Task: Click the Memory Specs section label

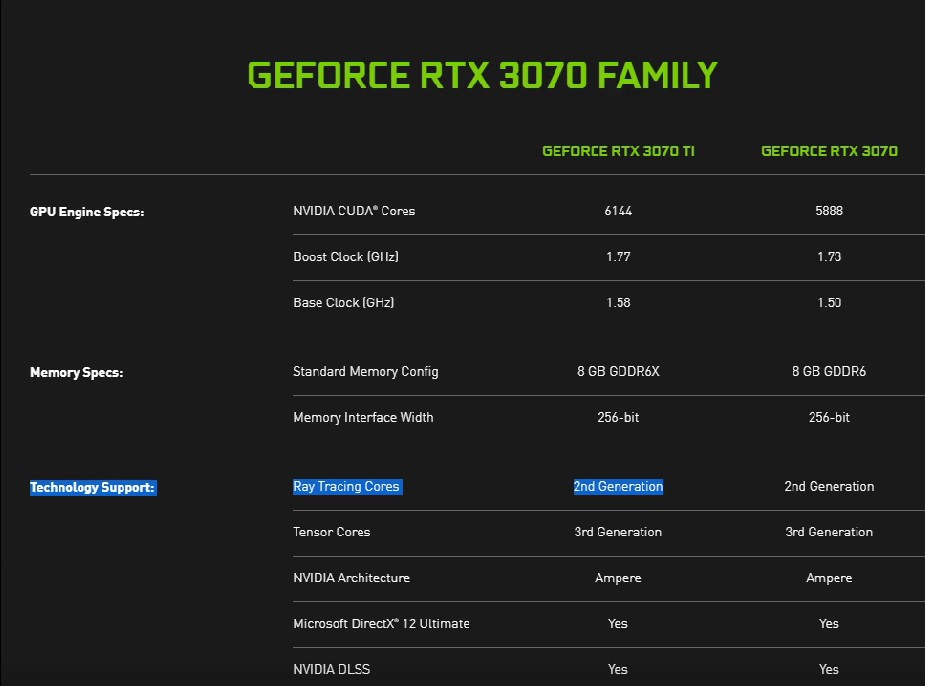Action: point(76,372)
